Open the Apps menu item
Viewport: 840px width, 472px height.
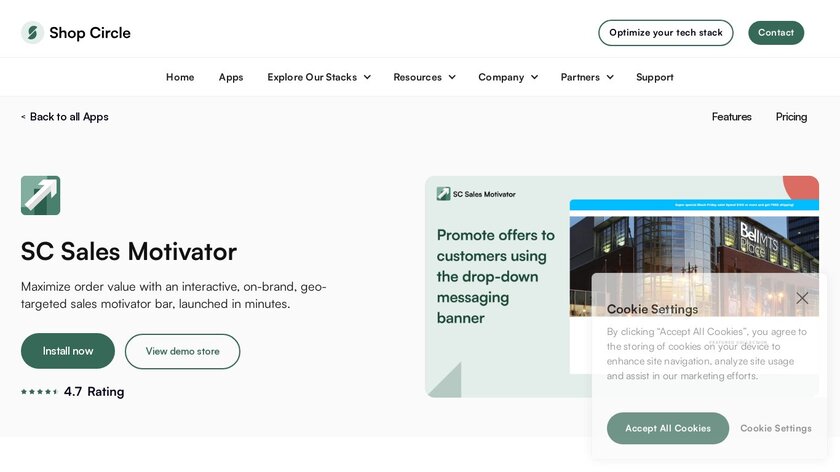(x=231, y=77)
